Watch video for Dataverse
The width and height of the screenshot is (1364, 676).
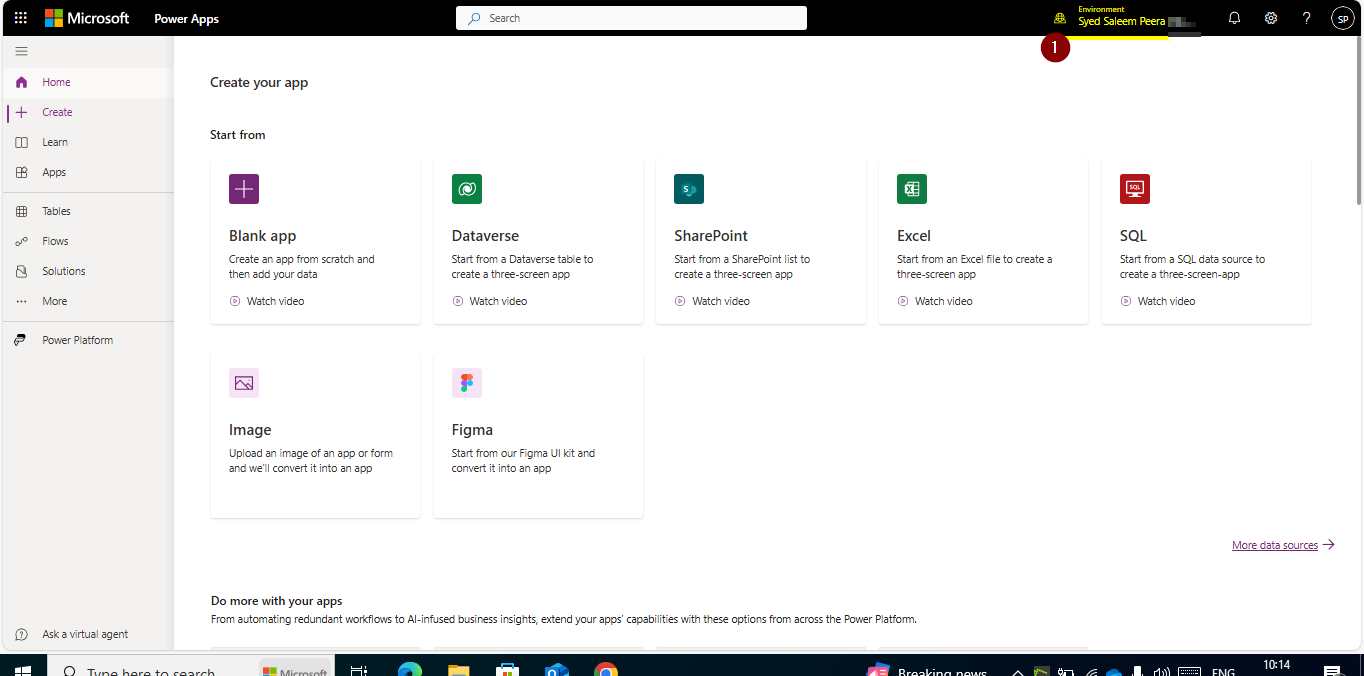490,301
